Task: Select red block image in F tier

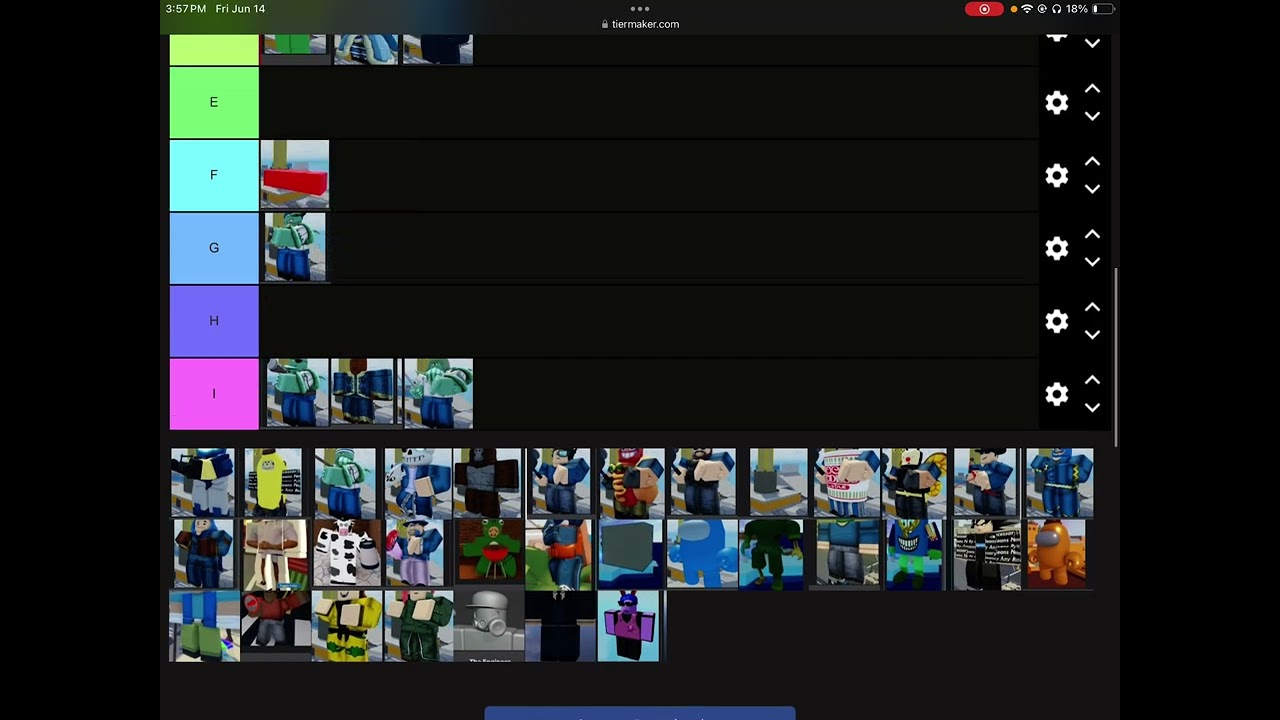Action: [295, 175]
